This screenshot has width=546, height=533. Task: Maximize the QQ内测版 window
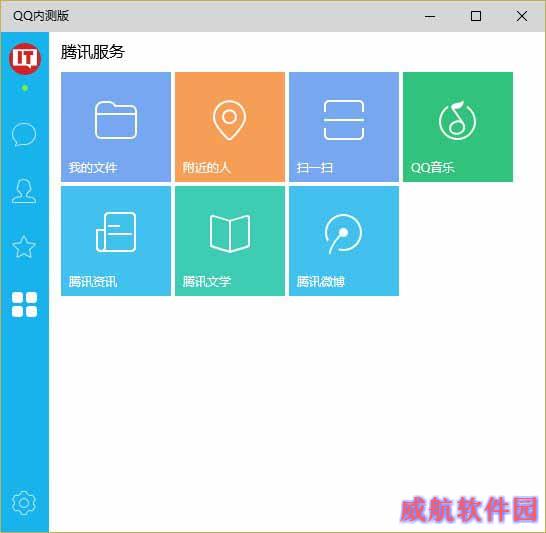[476, 16]
